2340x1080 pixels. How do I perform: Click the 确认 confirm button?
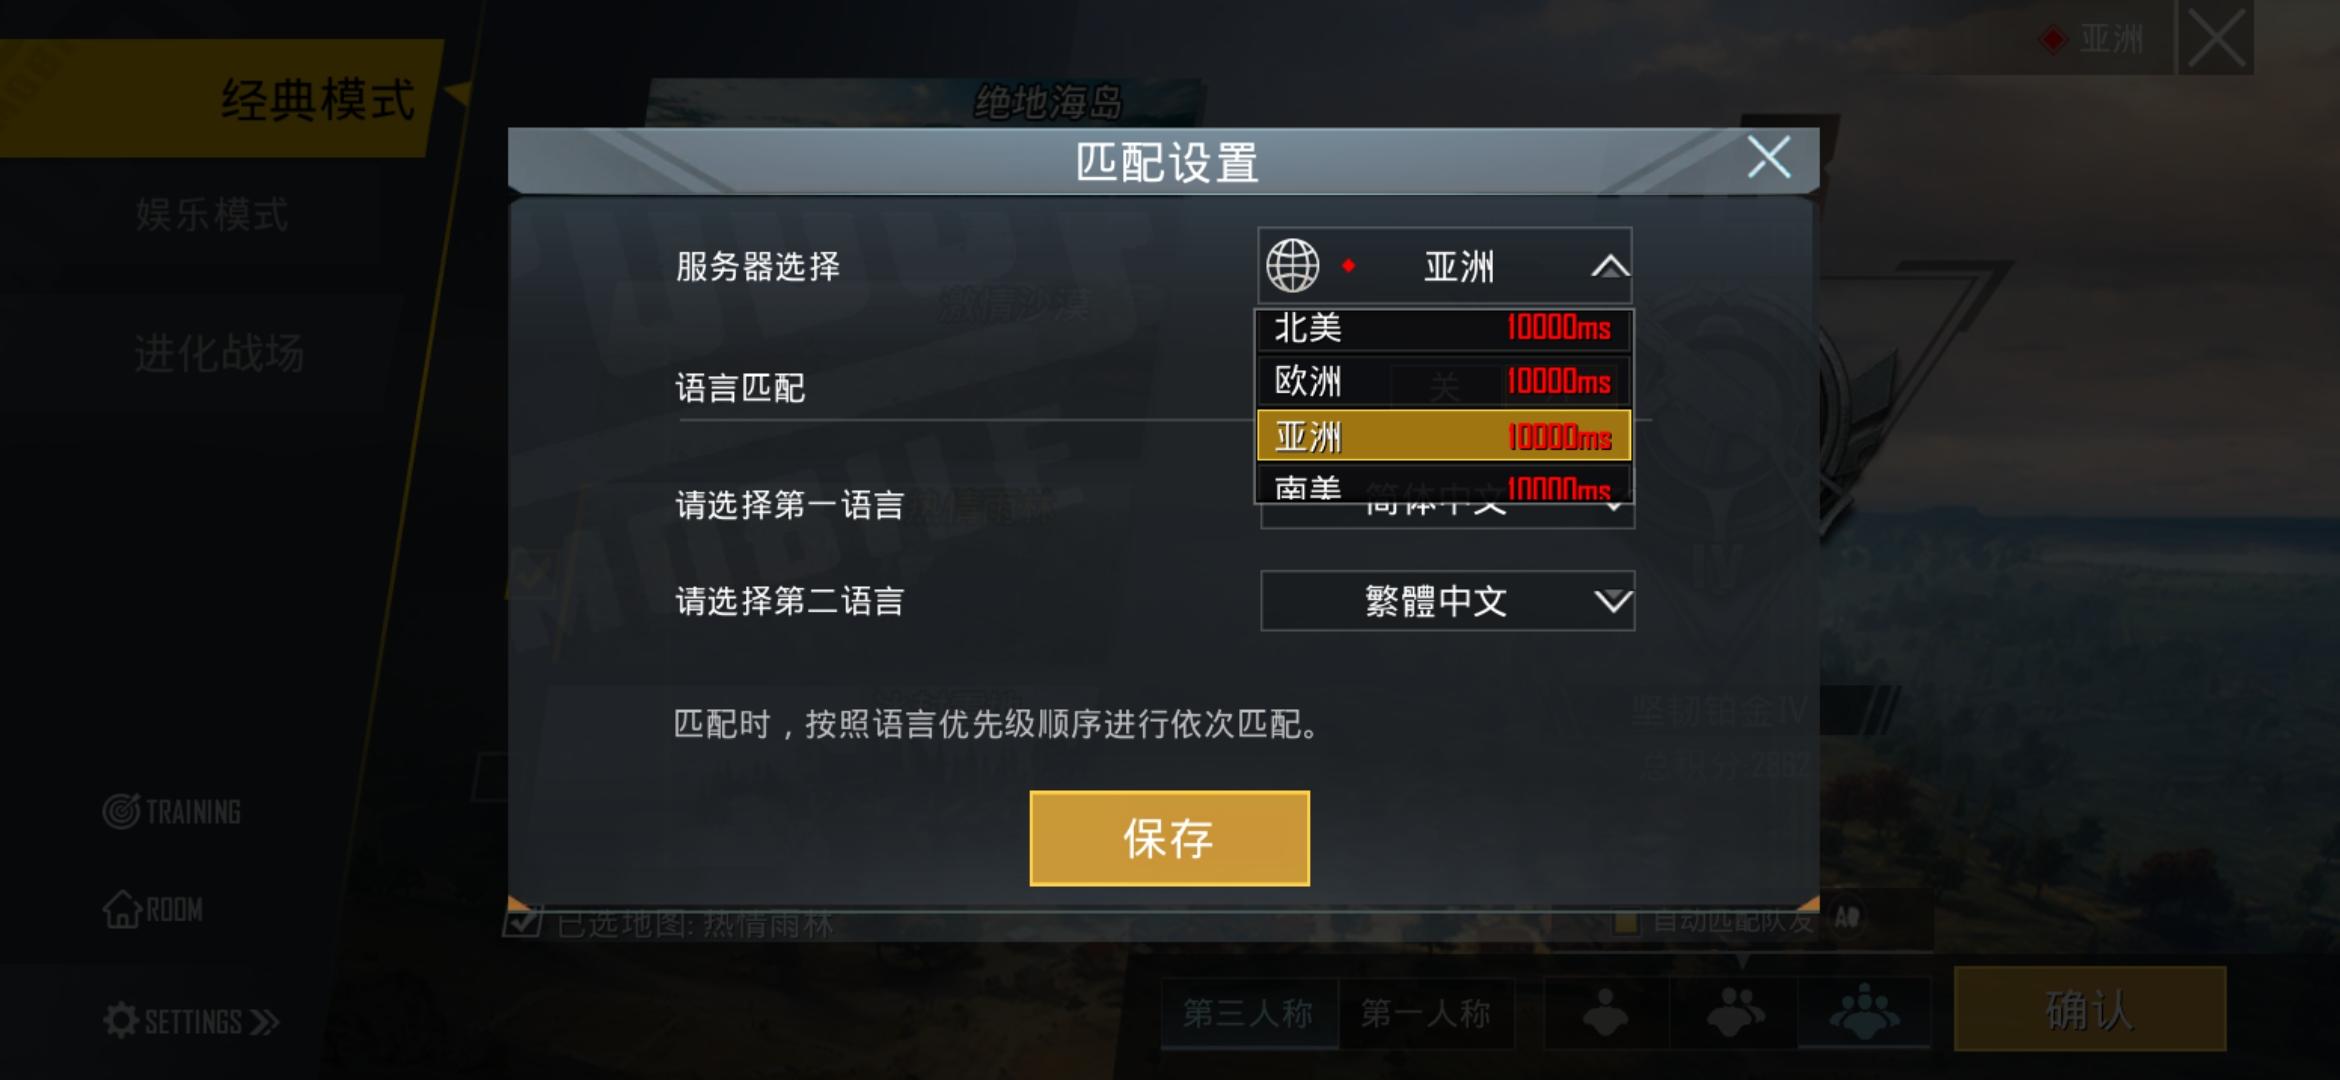2090,1009
